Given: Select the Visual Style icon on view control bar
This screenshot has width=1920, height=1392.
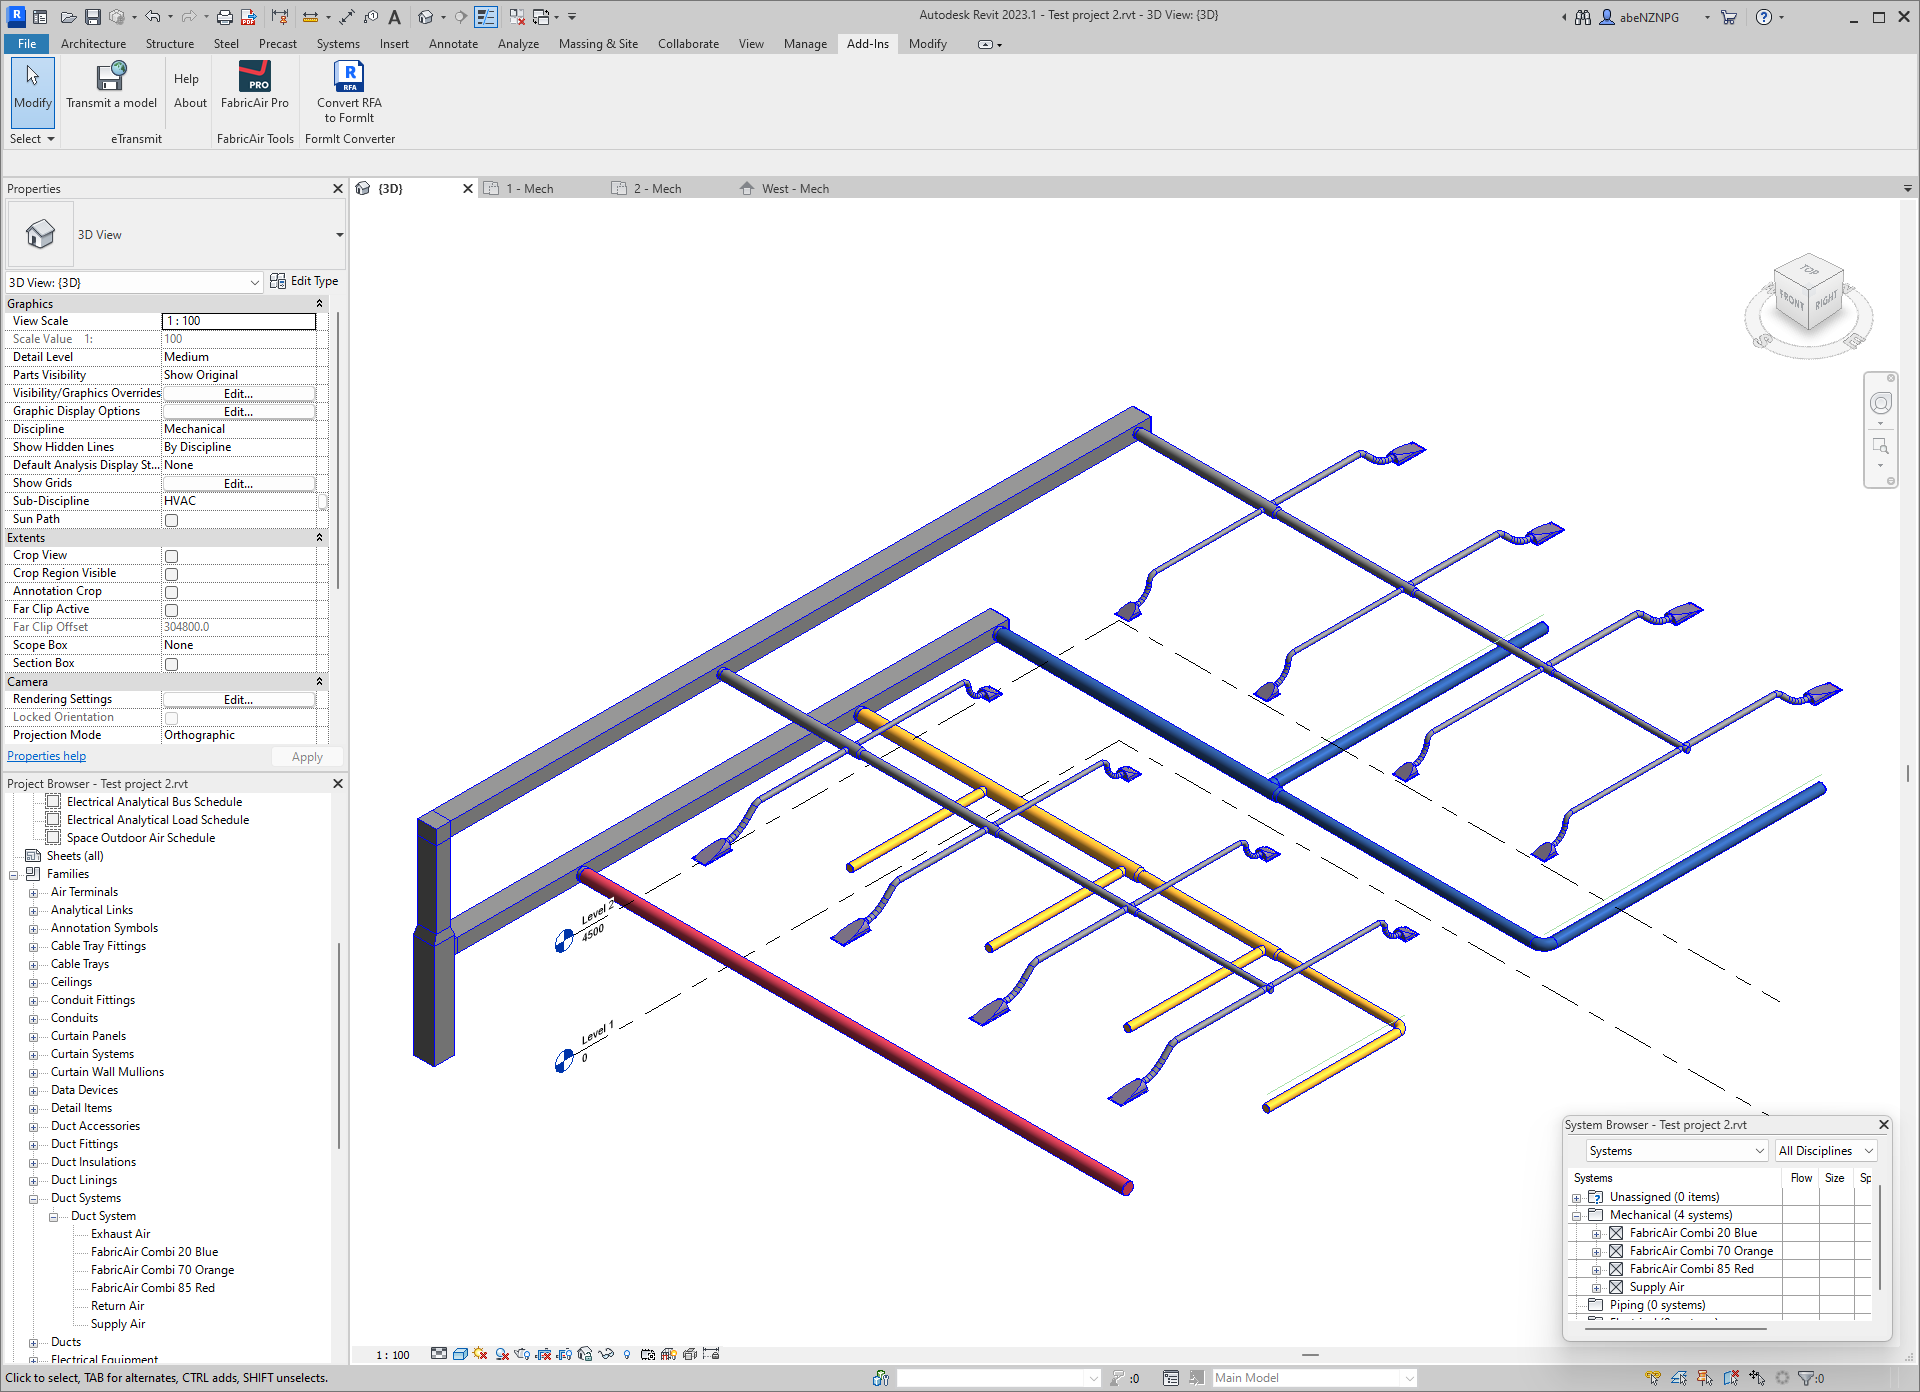Looking at the screenshot, I should 462,1355.
